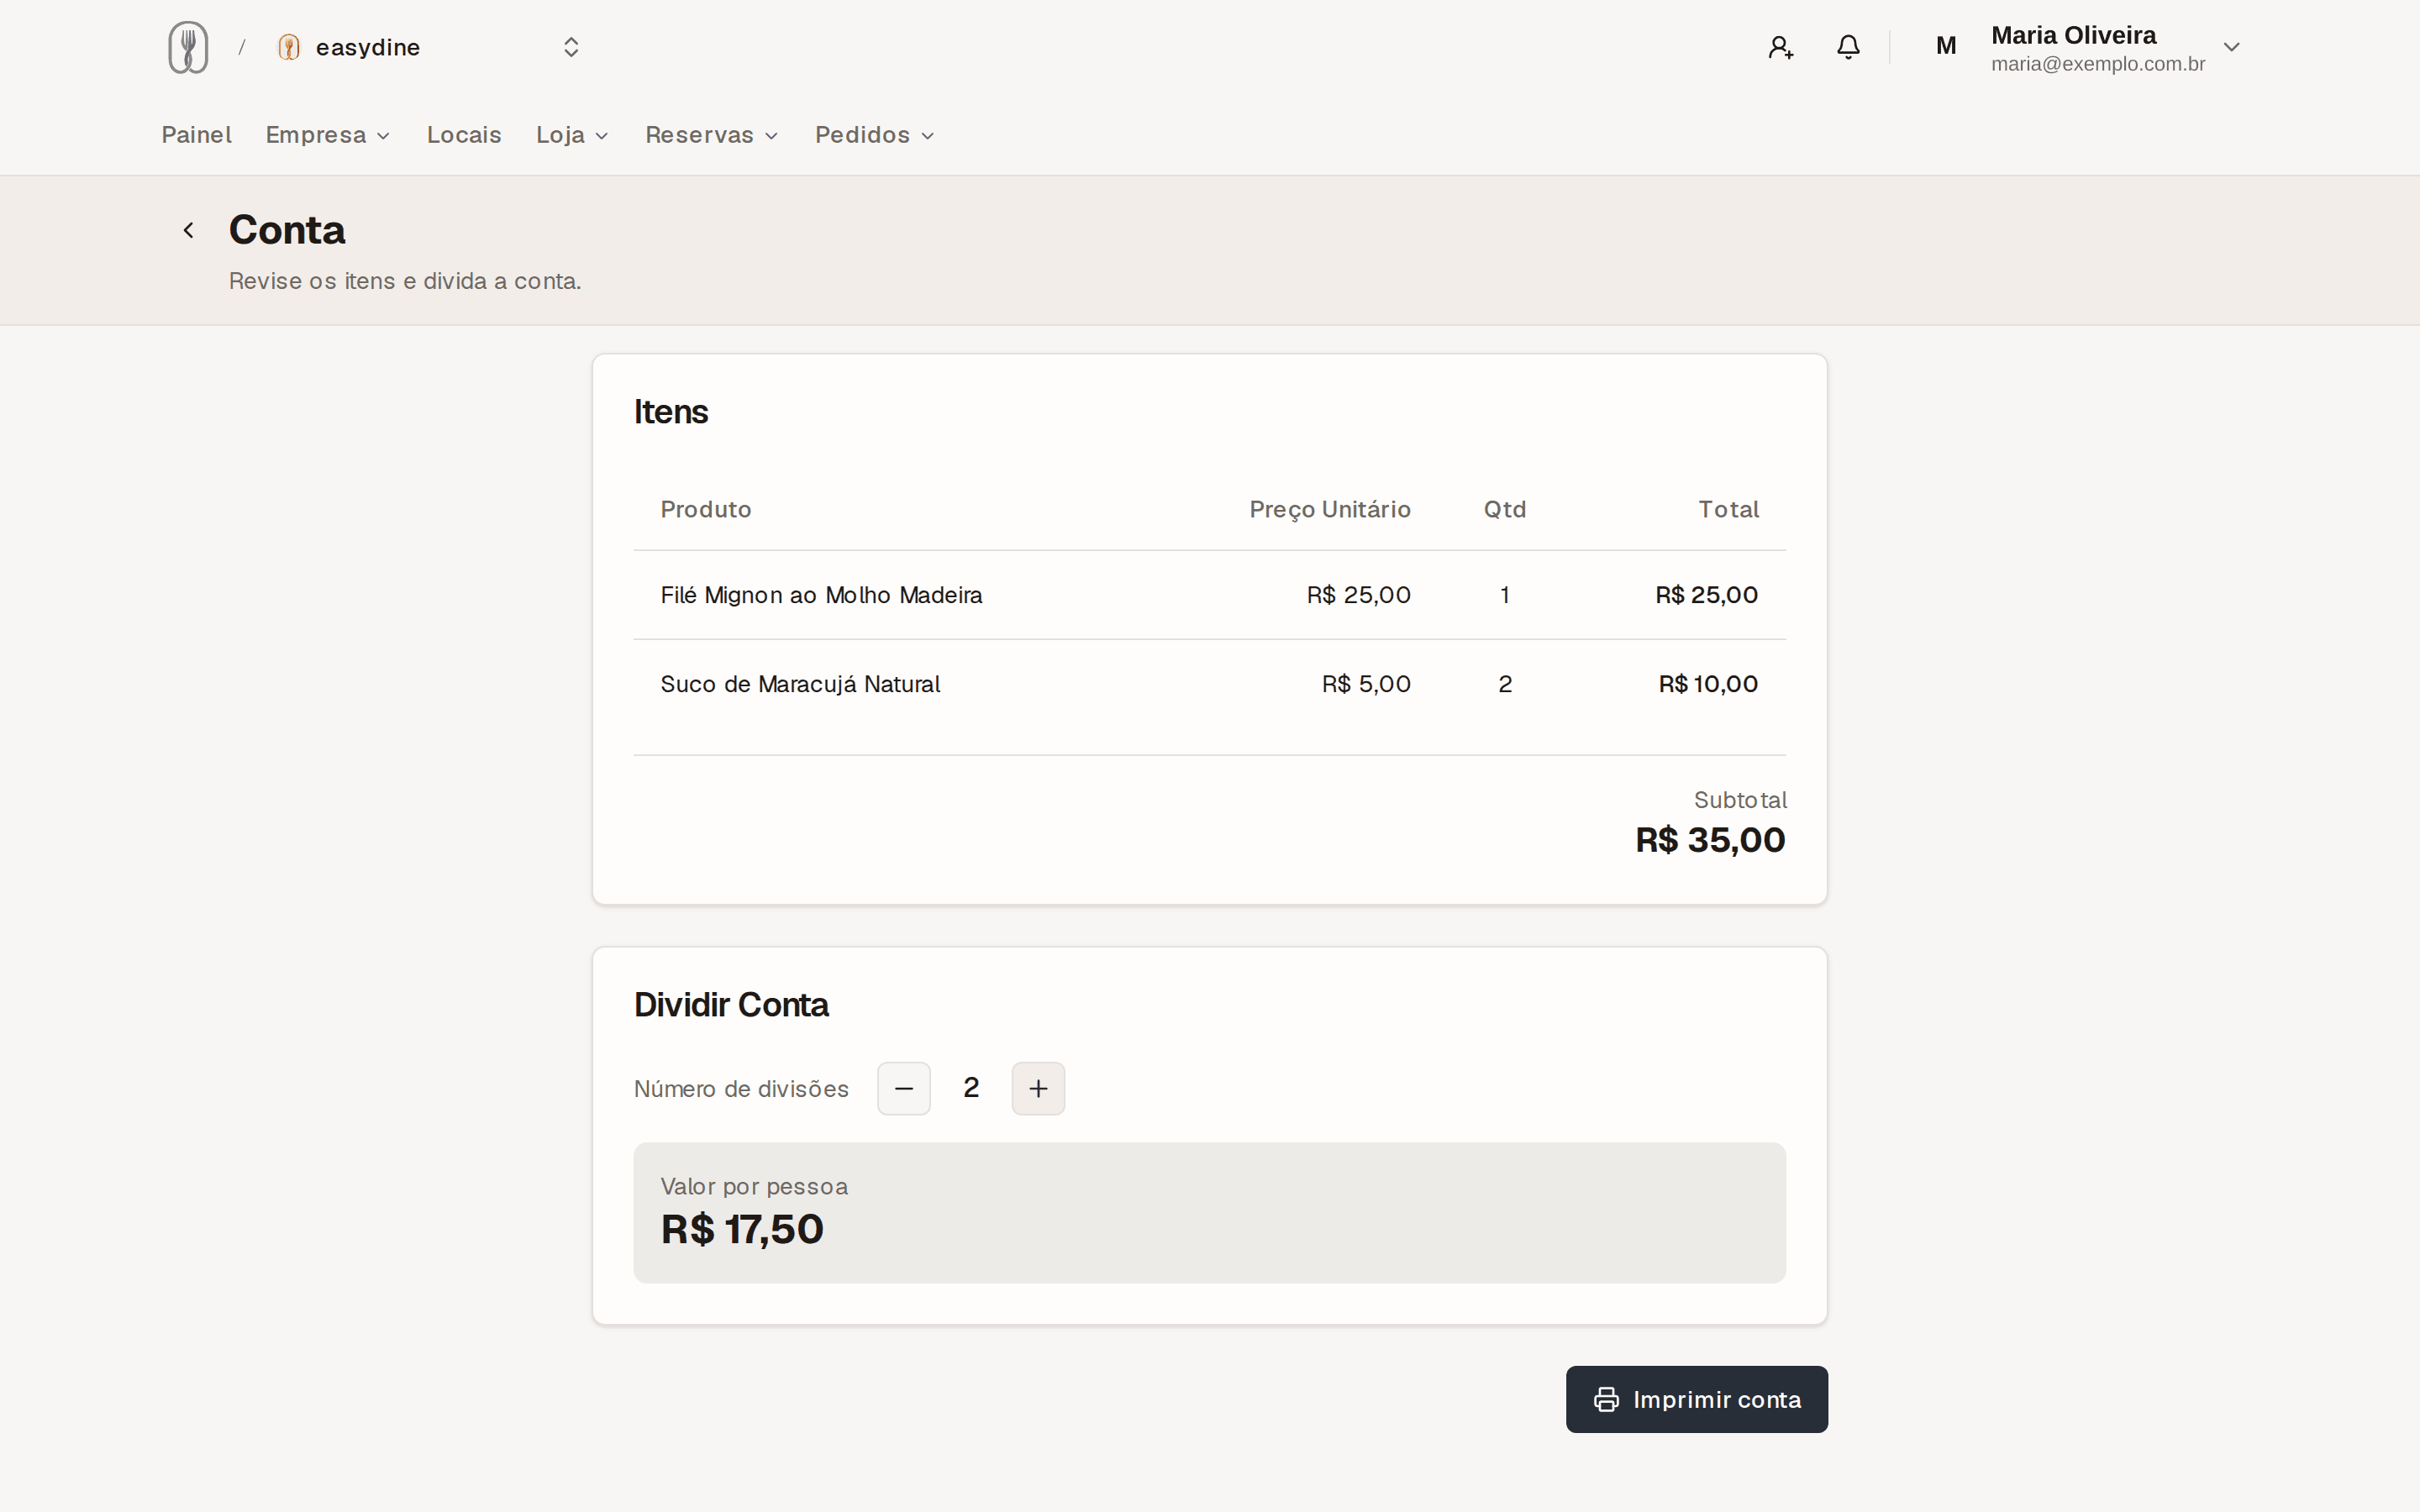Open the Reservas menu

pyautogui.click(x=711, y=135)
